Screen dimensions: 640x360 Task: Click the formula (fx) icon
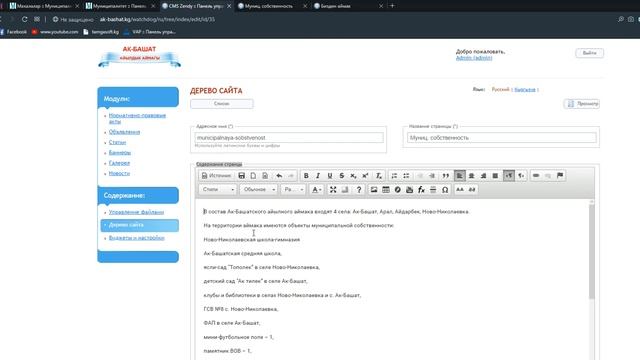[421, 190]
